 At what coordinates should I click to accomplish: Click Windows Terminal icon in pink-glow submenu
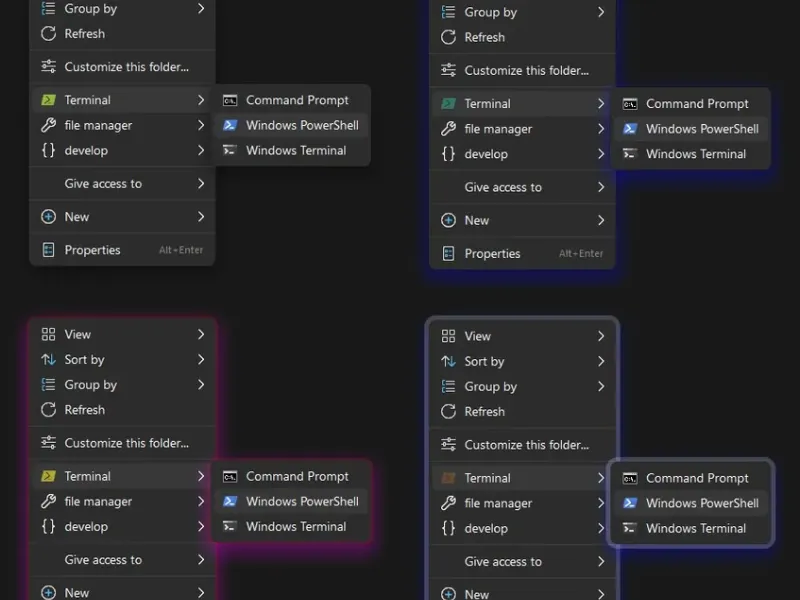[x=230, y=527]
